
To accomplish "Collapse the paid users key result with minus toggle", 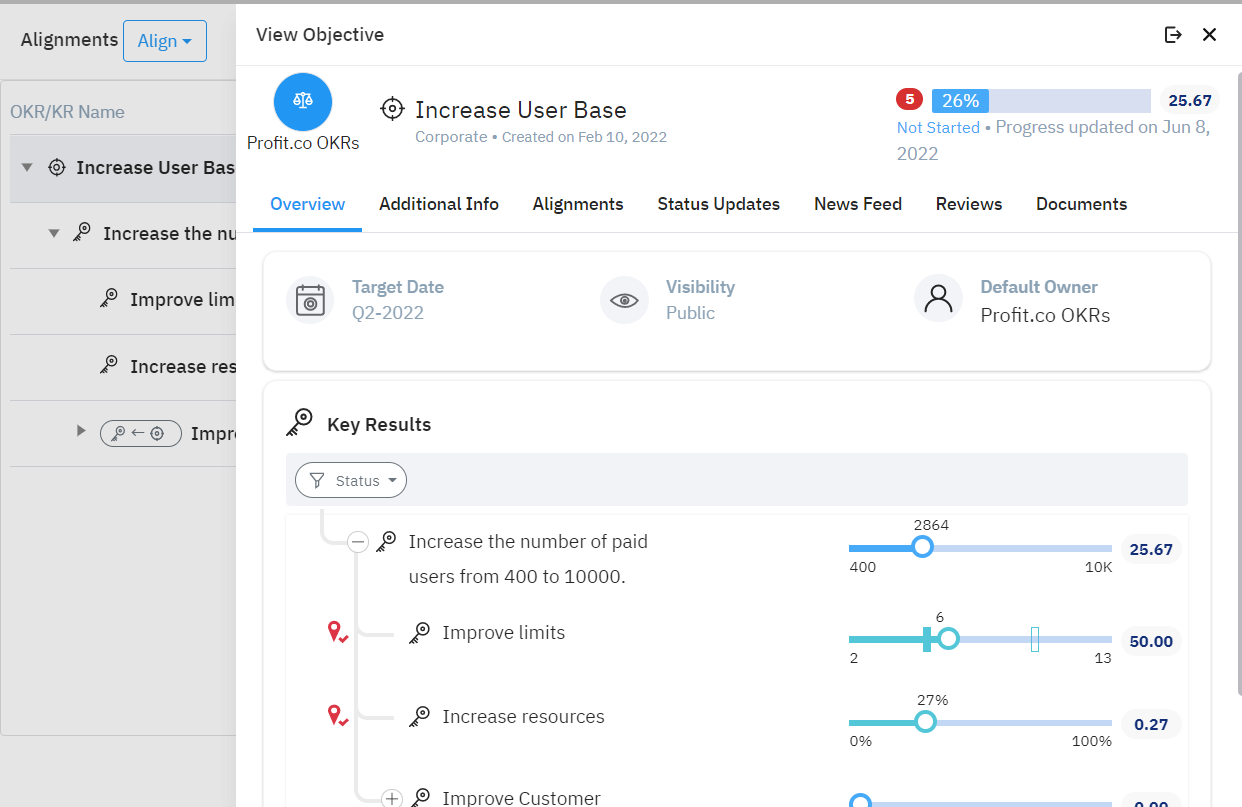I will (358, 542).
